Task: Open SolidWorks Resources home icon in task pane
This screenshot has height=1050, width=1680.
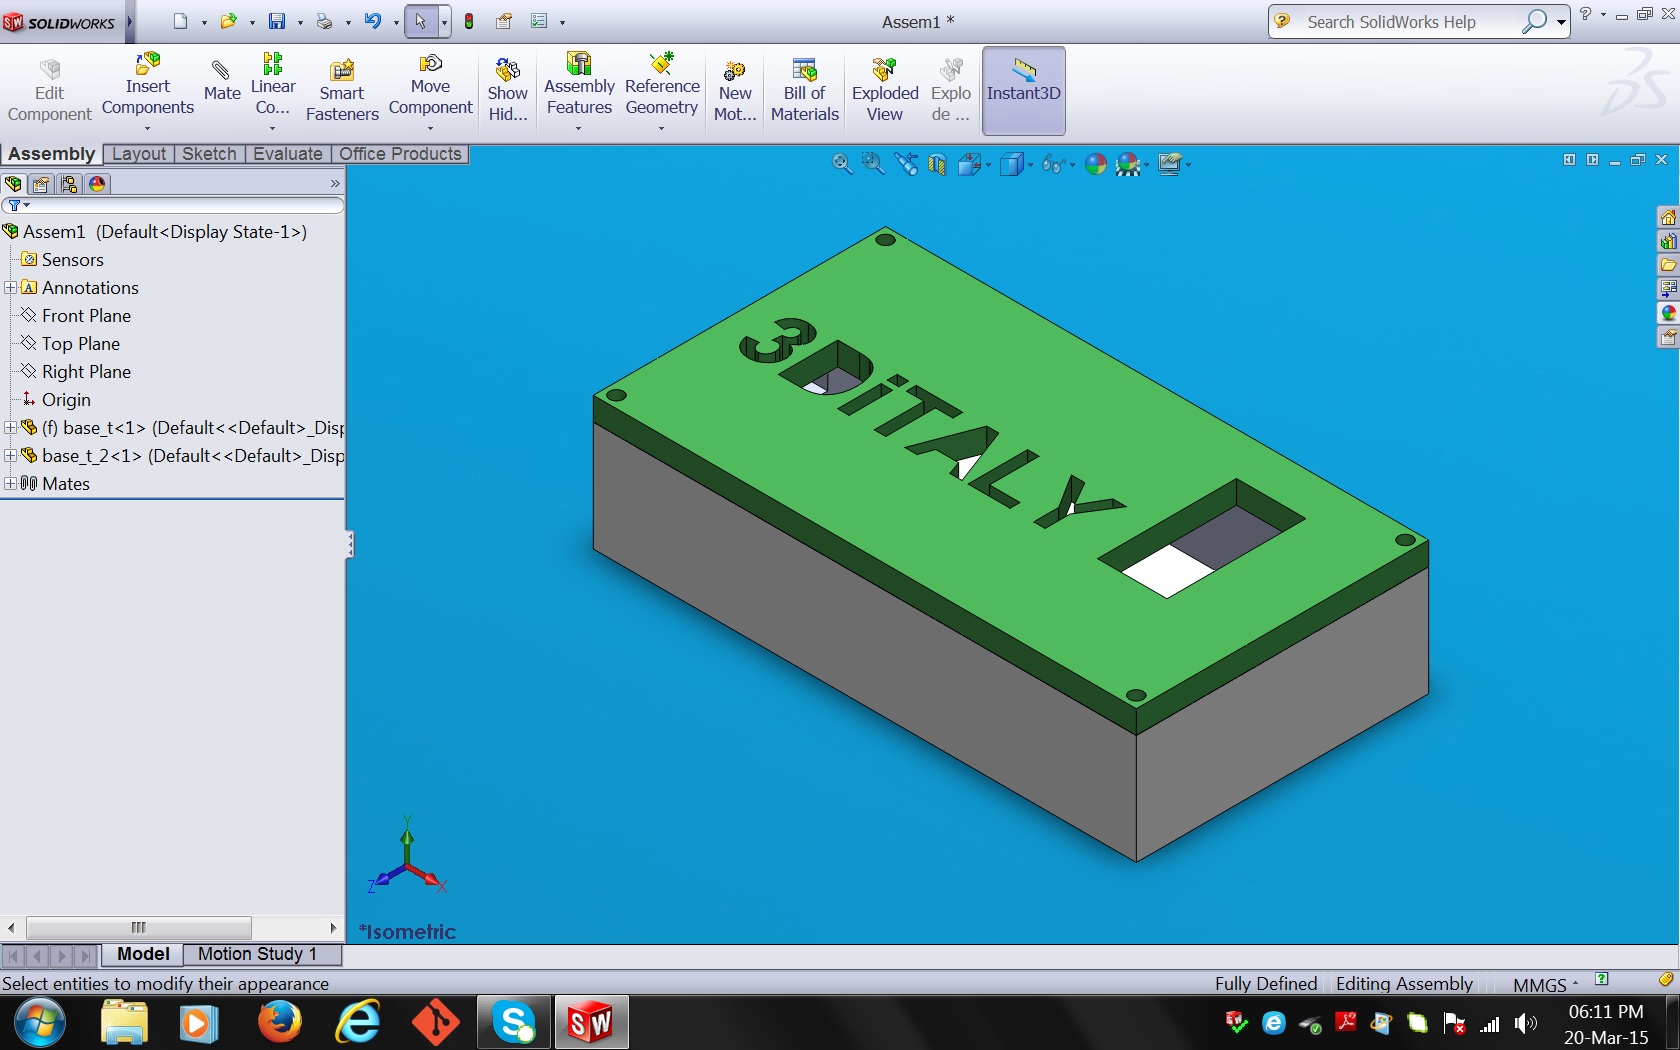Action: coord(1668,217)
